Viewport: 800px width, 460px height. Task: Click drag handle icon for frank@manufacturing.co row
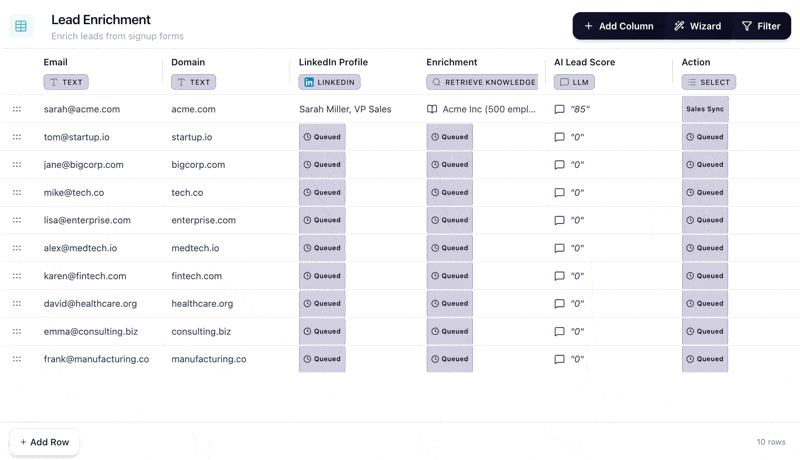17,359
